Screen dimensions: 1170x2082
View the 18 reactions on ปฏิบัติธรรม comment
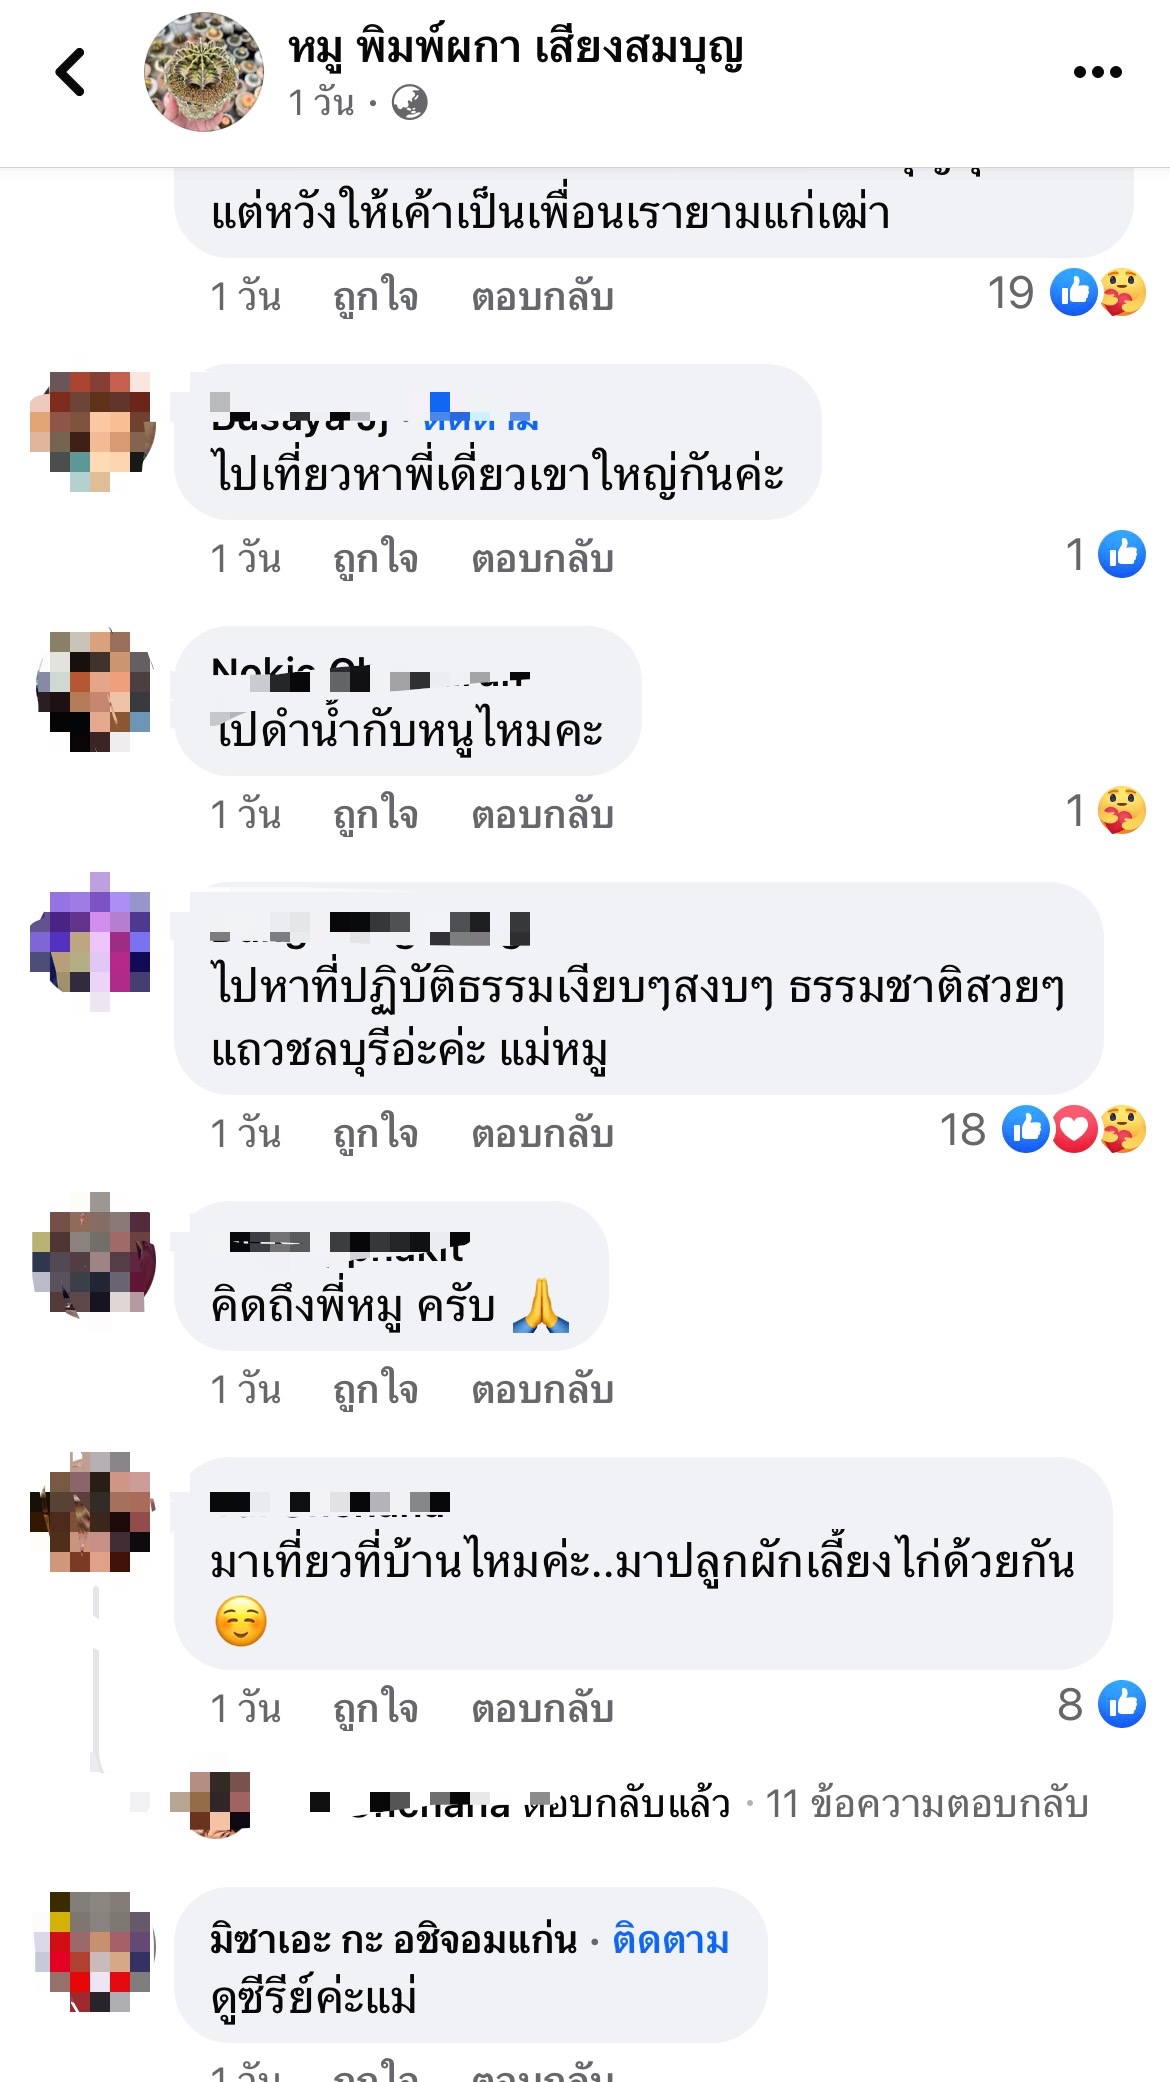pos(1042,1130)
